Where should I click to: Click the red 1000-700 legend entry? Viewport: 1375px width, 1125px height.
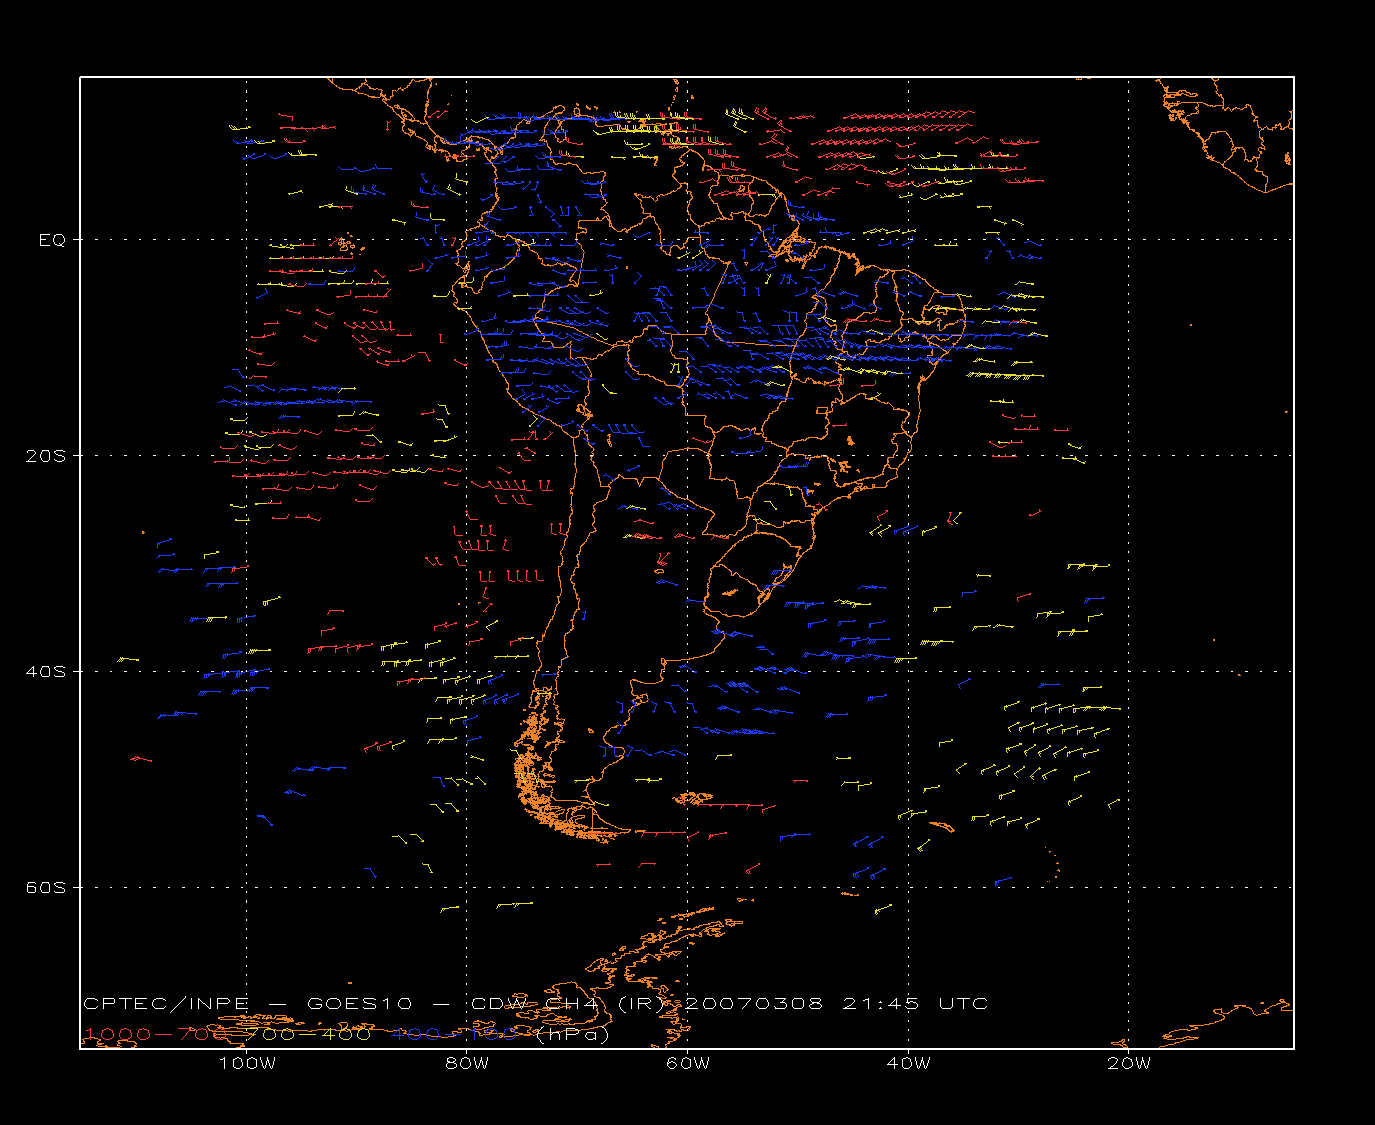pyautogui.click(x=158, y=1034)
